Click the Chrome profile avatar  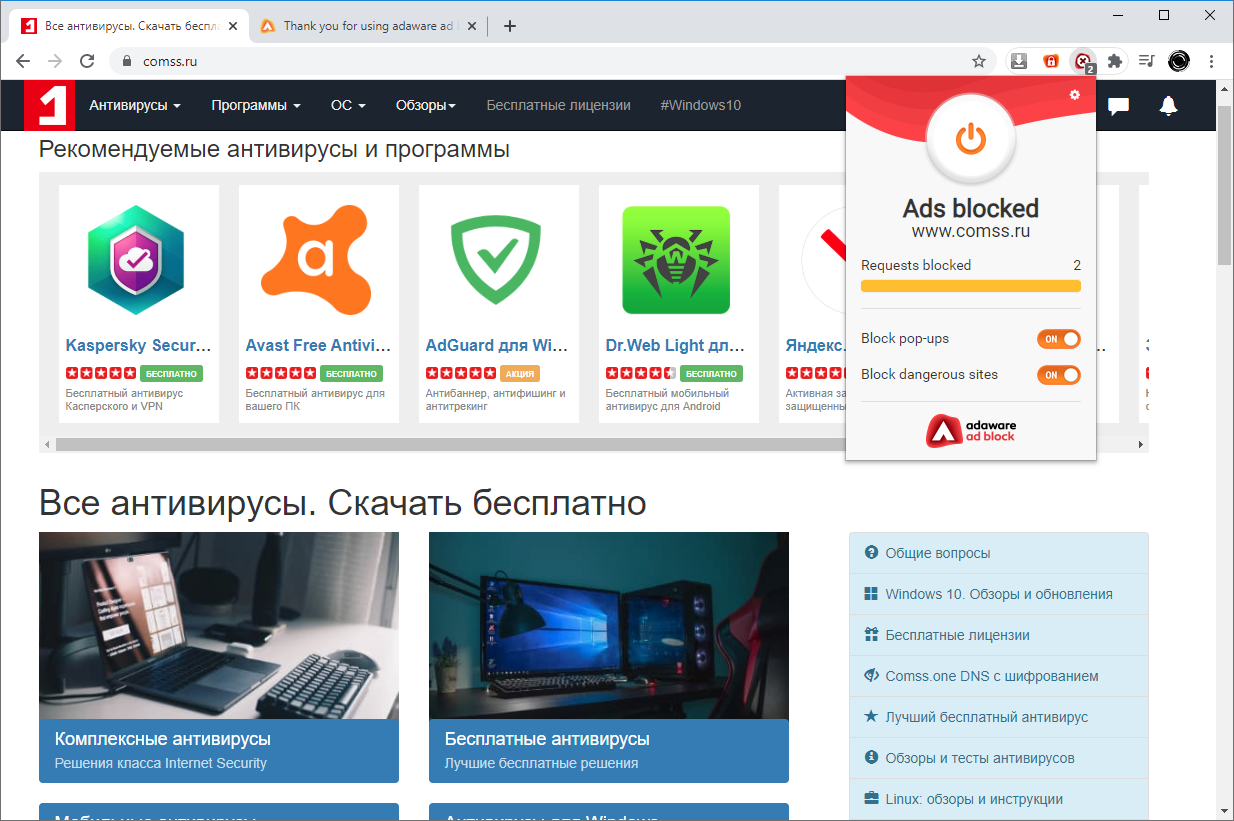1179,61
